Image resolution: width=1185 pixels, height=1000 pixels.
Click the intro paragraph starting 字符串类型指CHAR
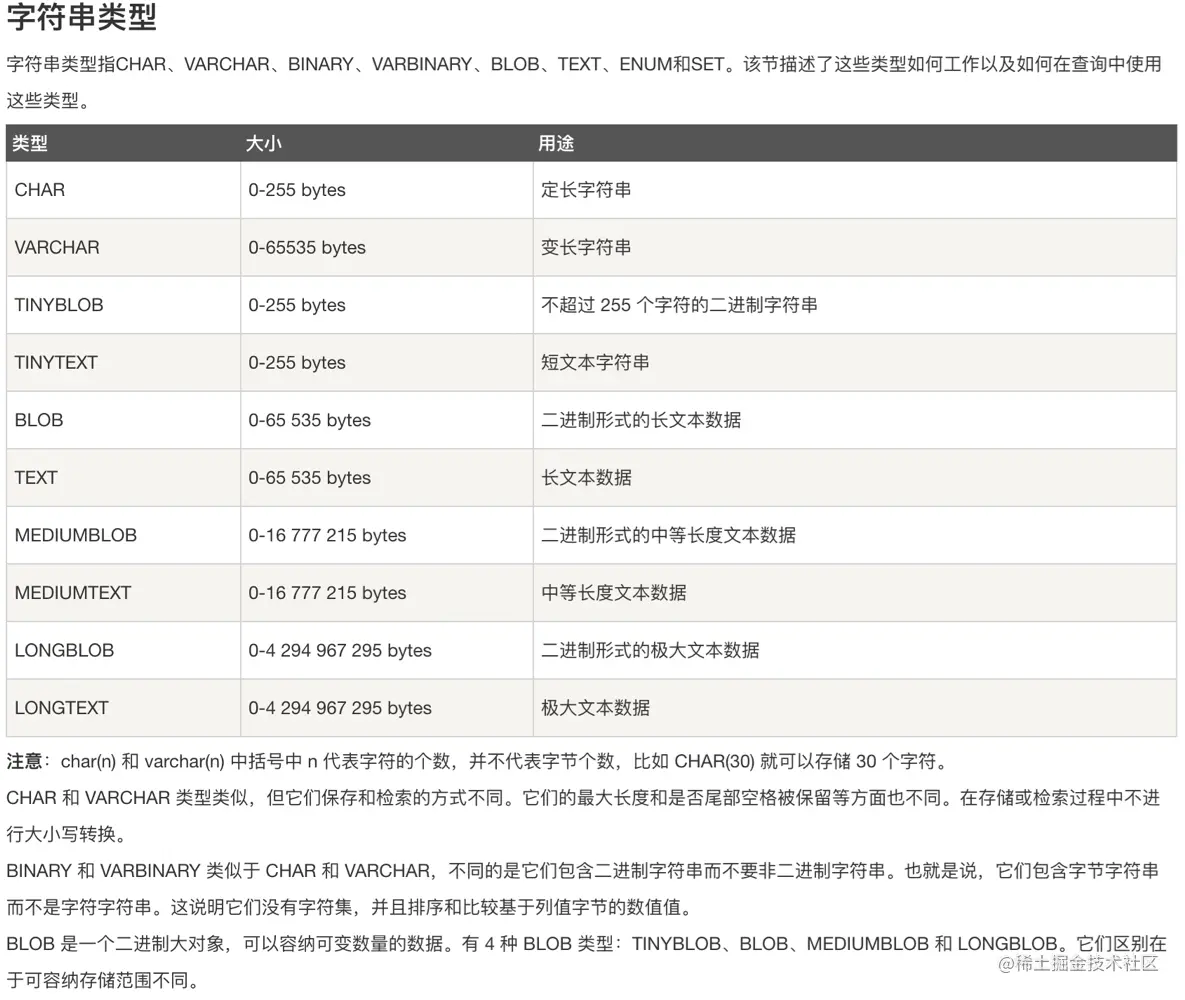pyautogui.click(x=584, y=82)
